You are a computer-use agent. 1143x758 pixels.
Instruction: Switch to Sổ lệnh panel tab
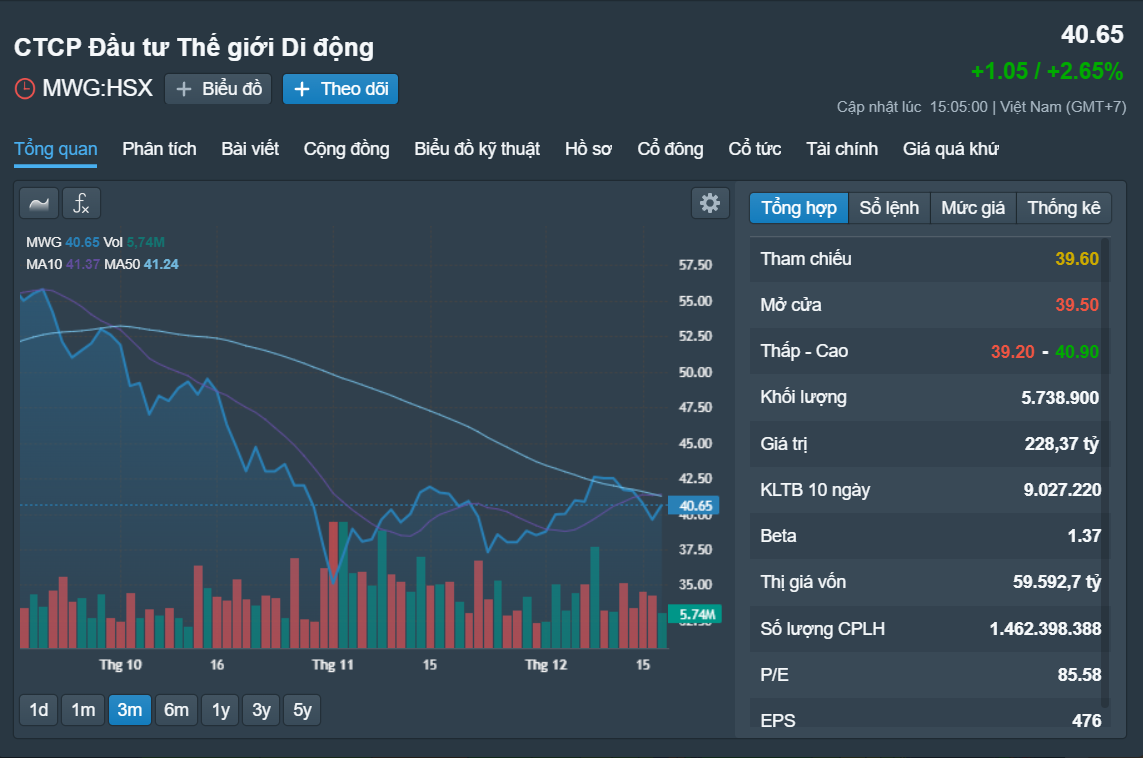tap(889, 208)
